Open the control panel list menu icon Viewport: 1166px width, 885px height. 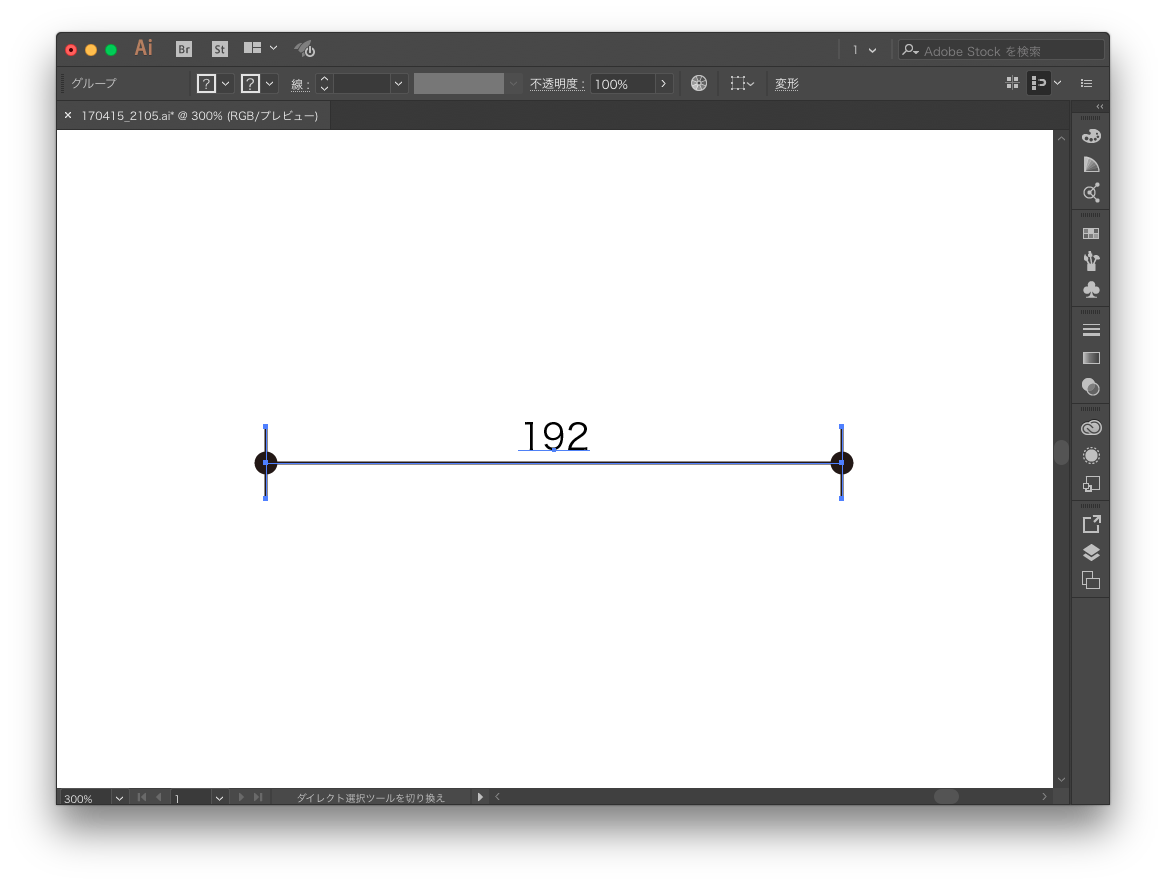coord(1086,83)
